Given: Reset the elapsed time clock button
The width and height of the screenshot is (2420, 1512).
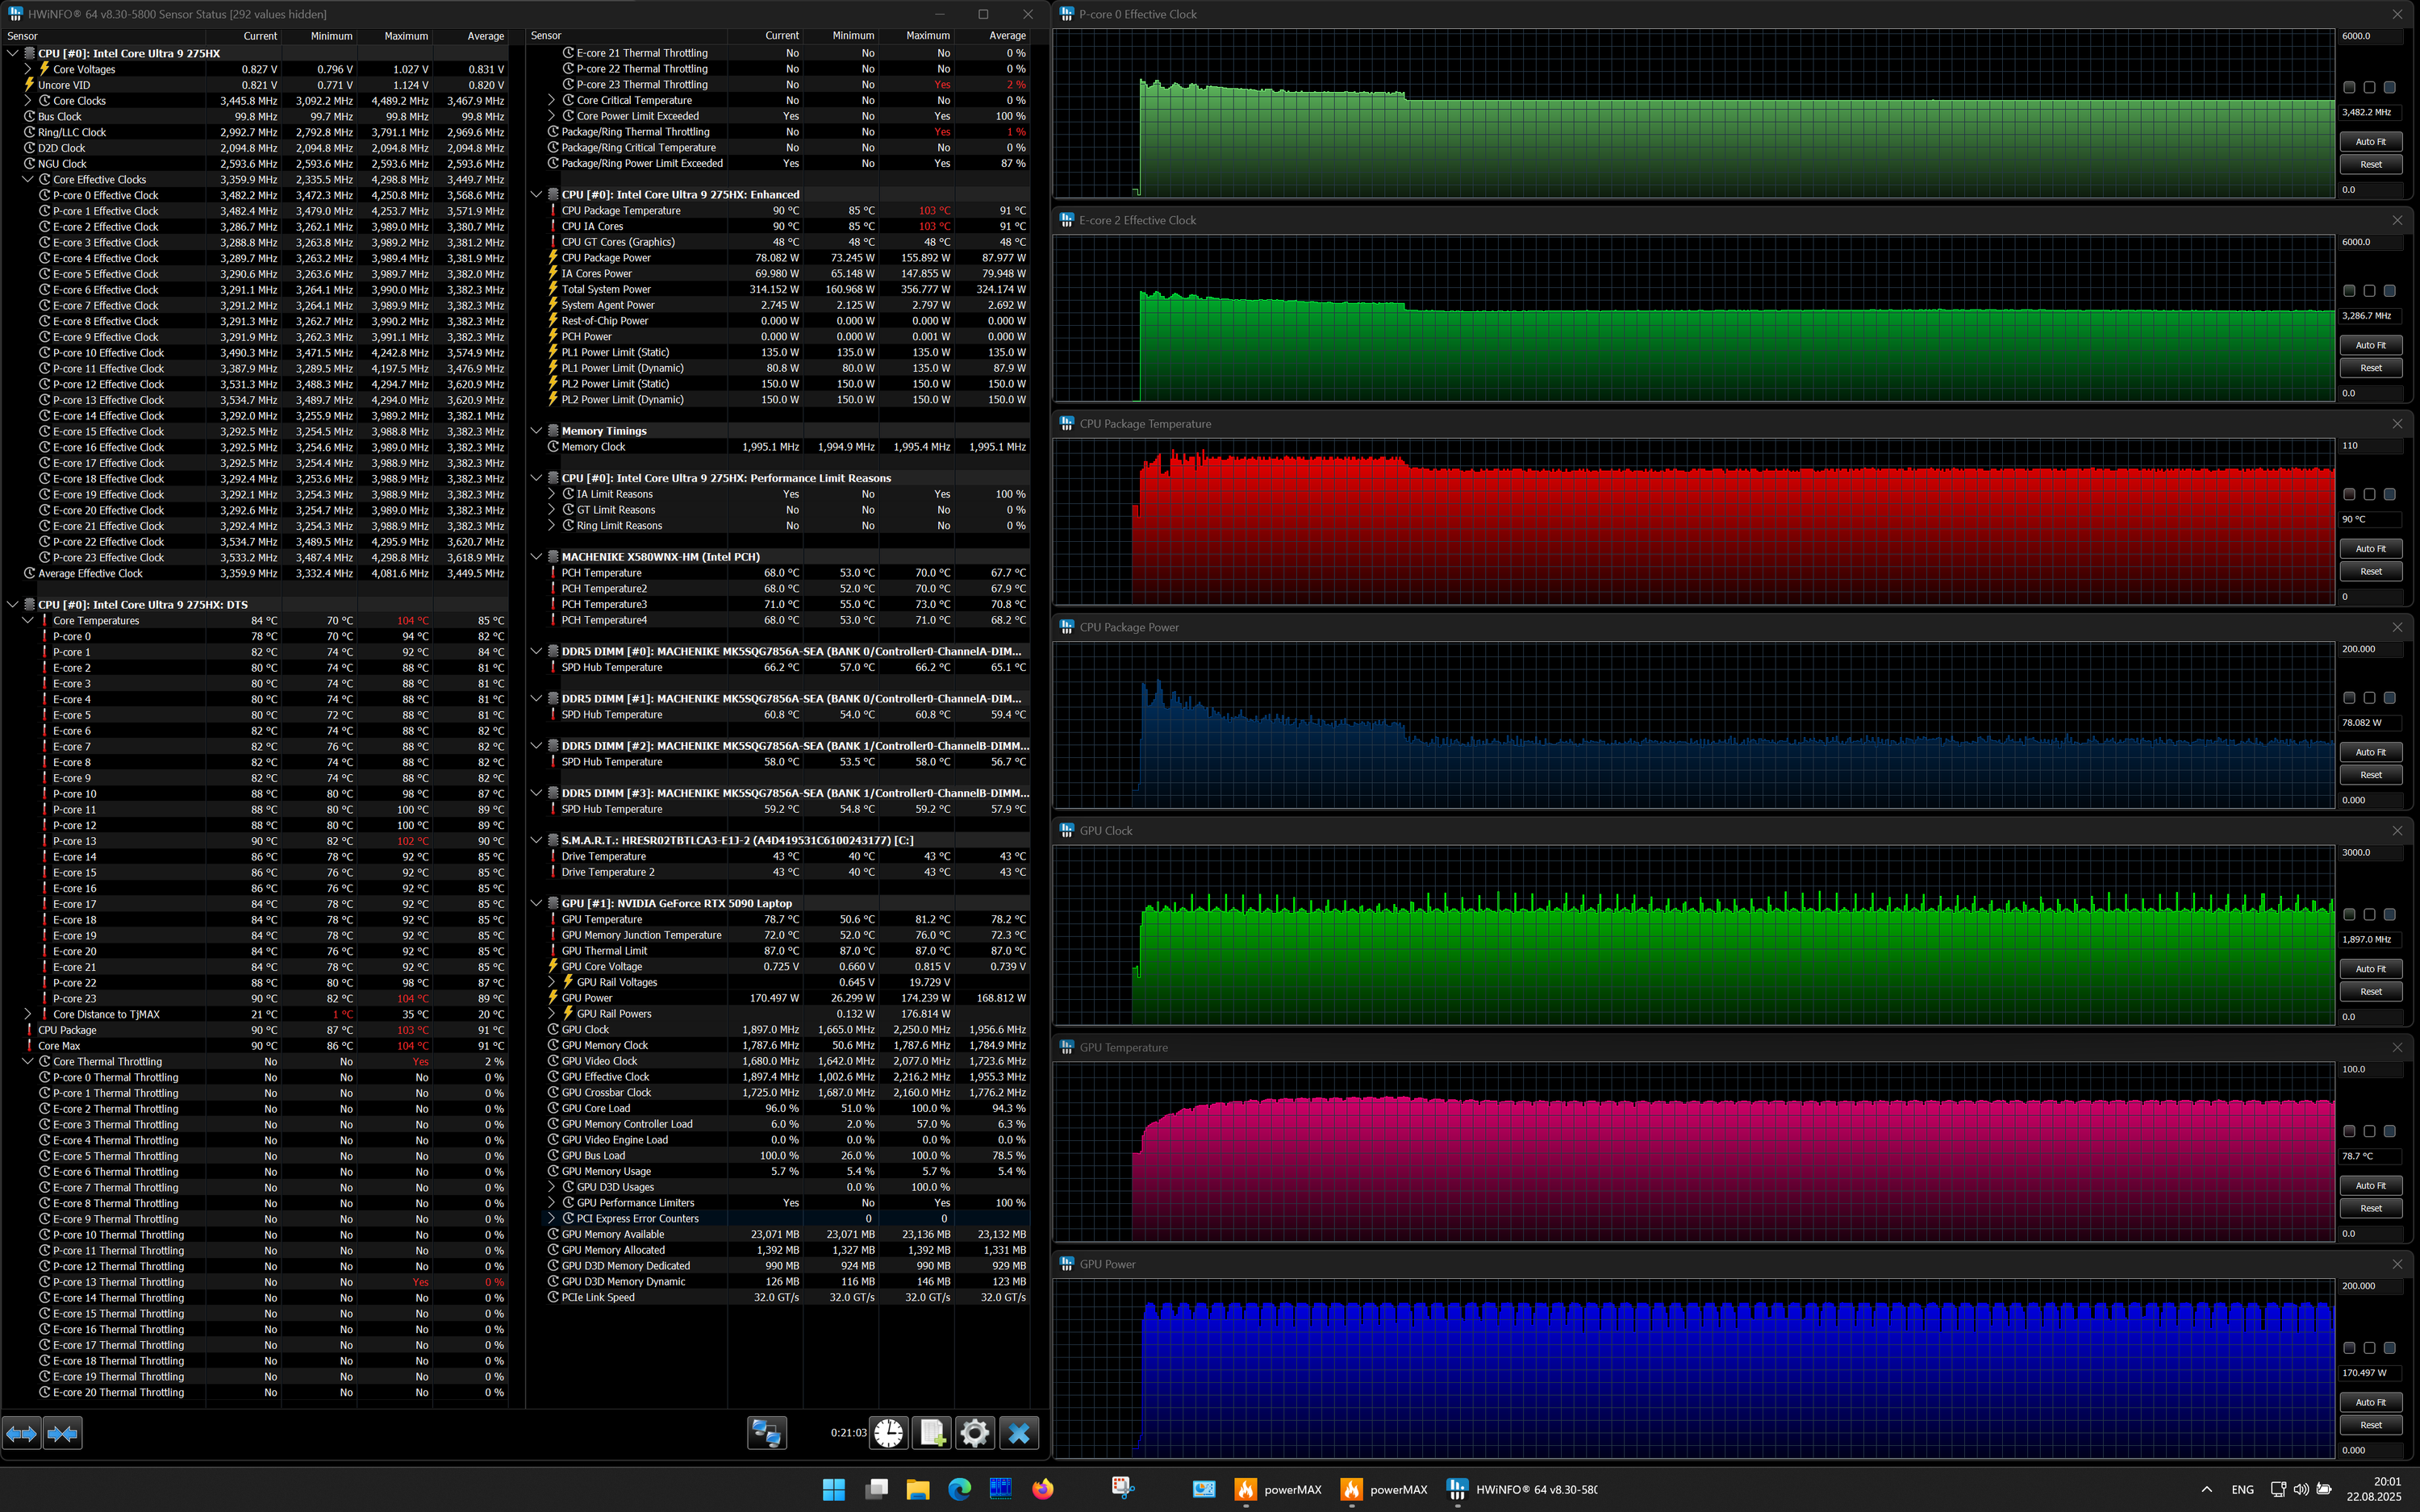Looking at the screenshot, I should click(888, 1433).
